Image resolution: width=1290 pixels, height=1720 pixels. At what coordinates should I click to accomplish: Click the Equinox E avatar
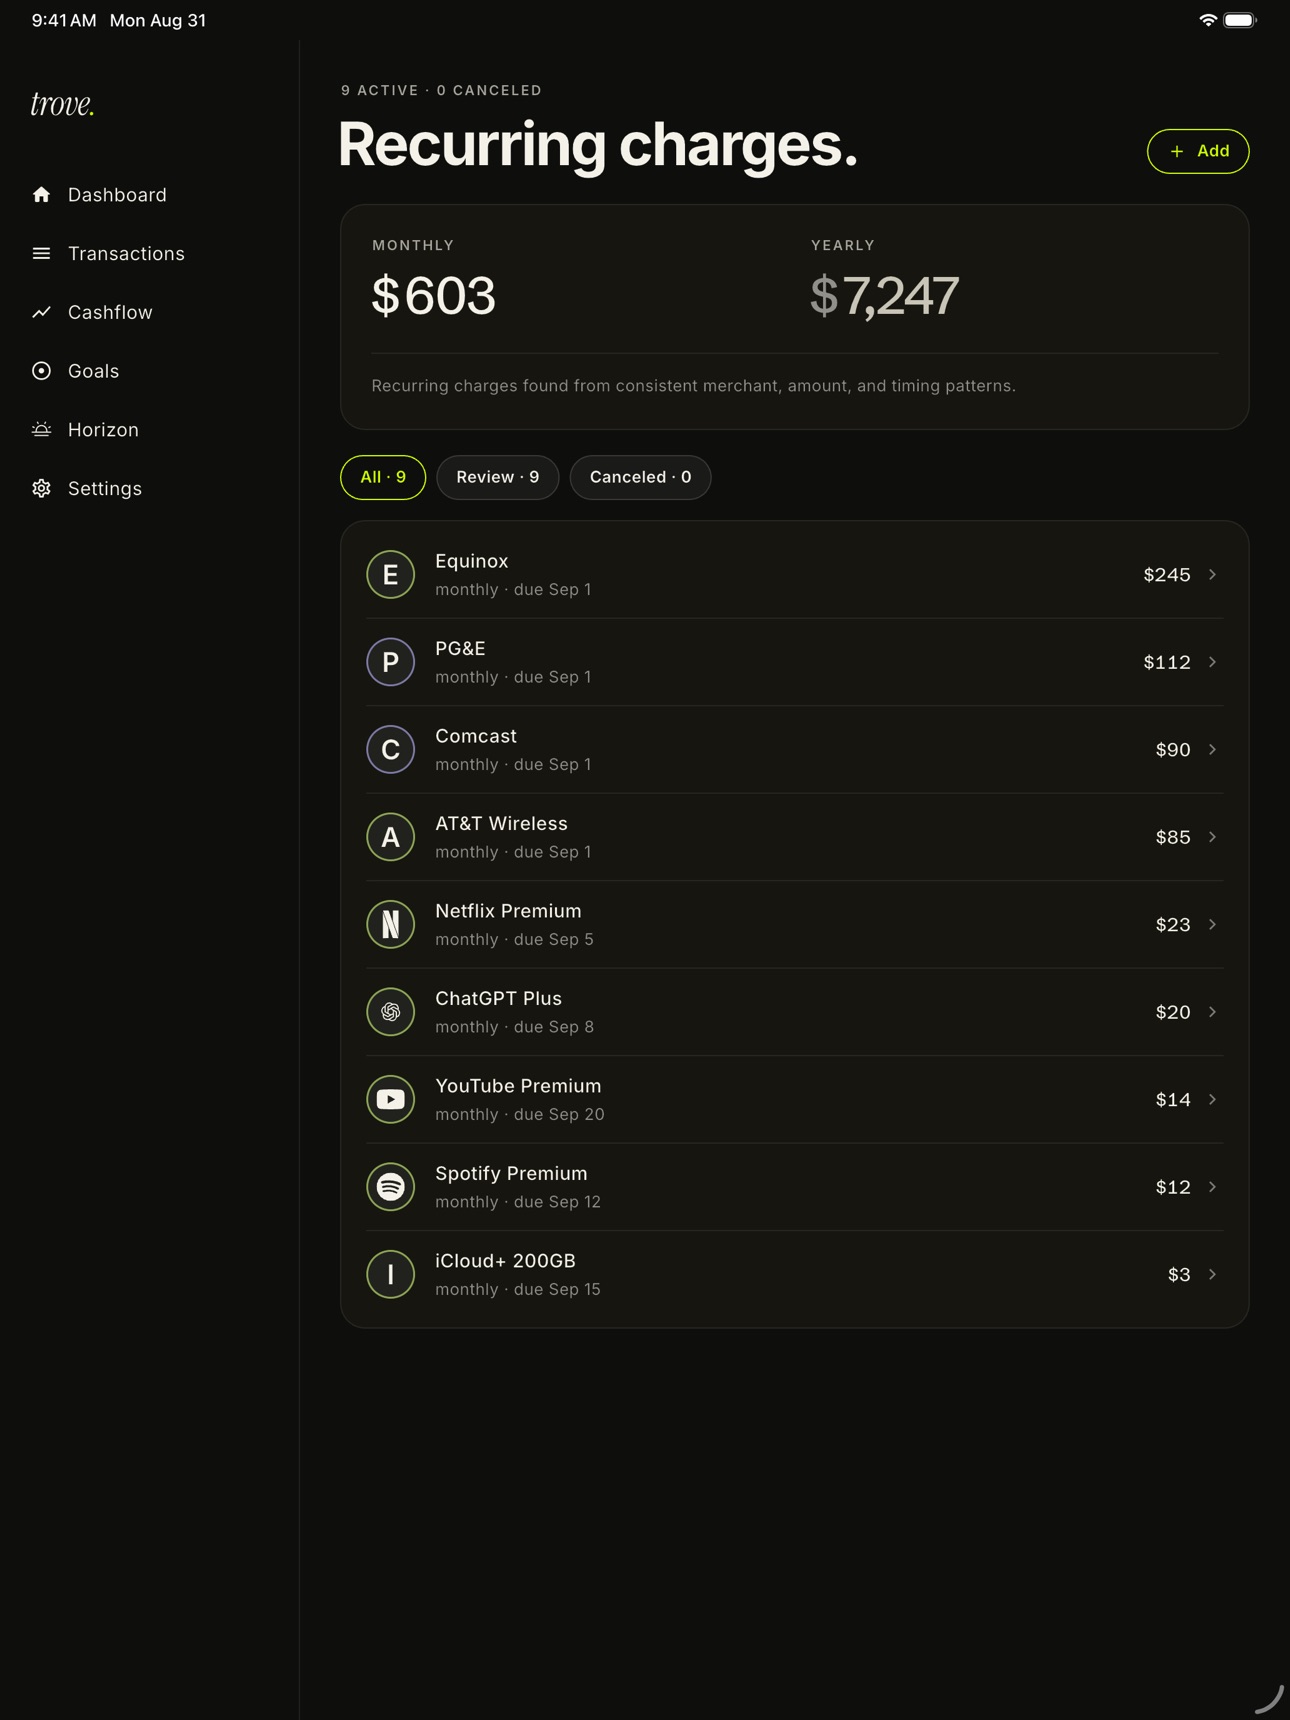pos(391,575)
